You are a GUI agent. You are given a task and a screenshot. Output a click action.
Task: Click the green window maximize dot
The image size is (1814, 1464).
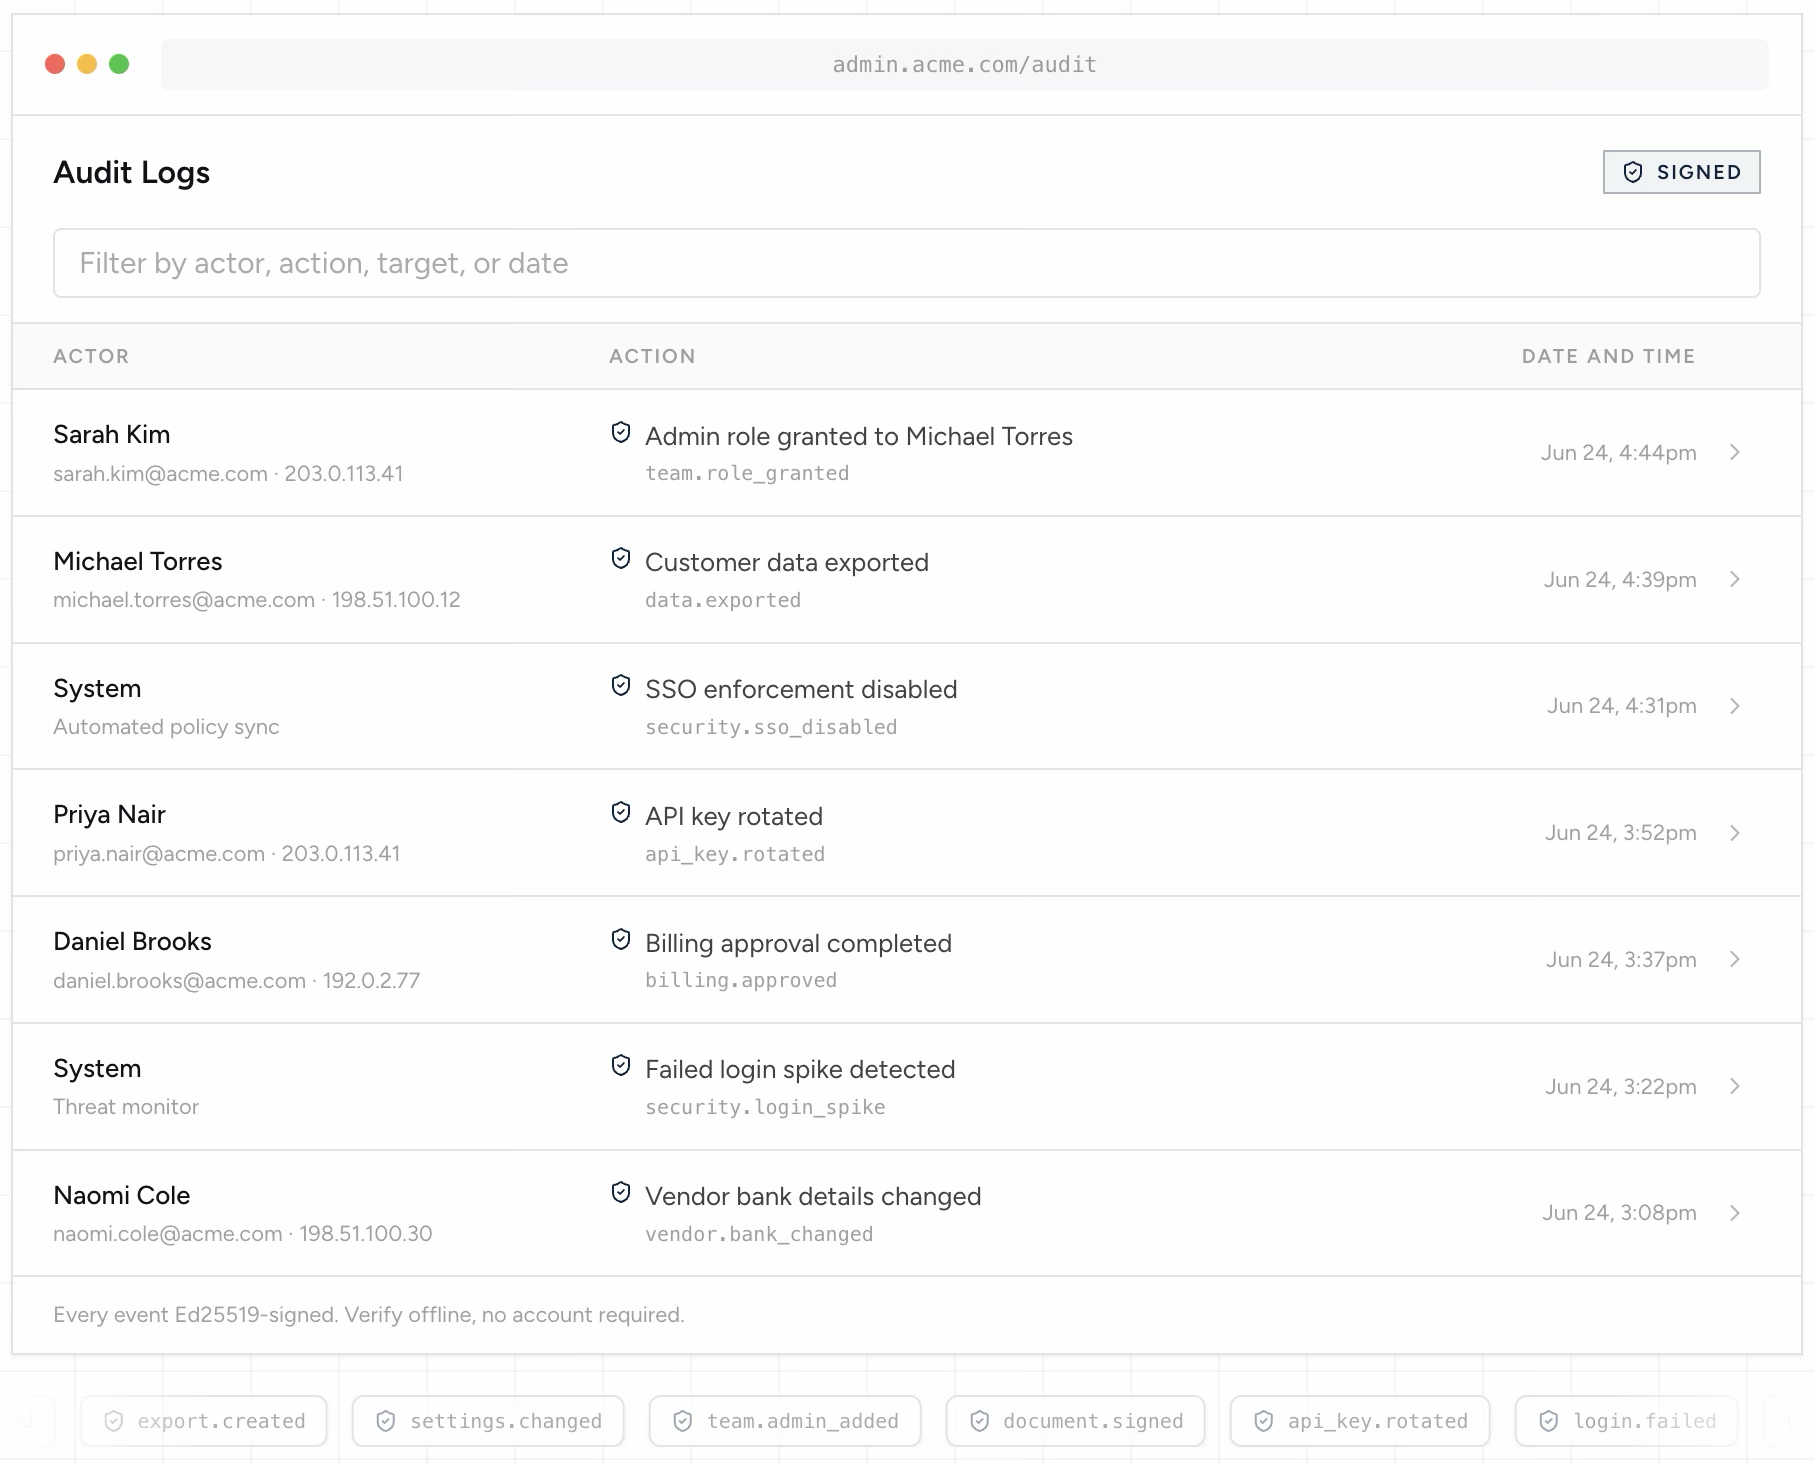(x=119, y=64)
